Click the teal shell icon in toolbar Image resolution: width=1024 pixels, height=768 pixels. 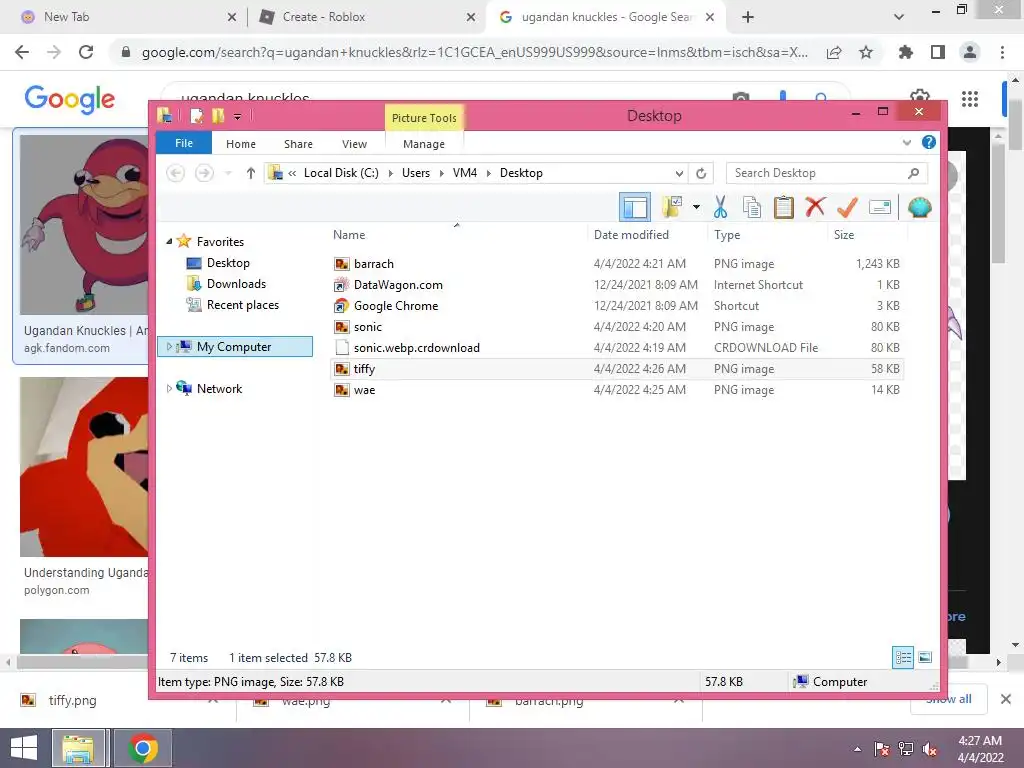tap(919, 207)
